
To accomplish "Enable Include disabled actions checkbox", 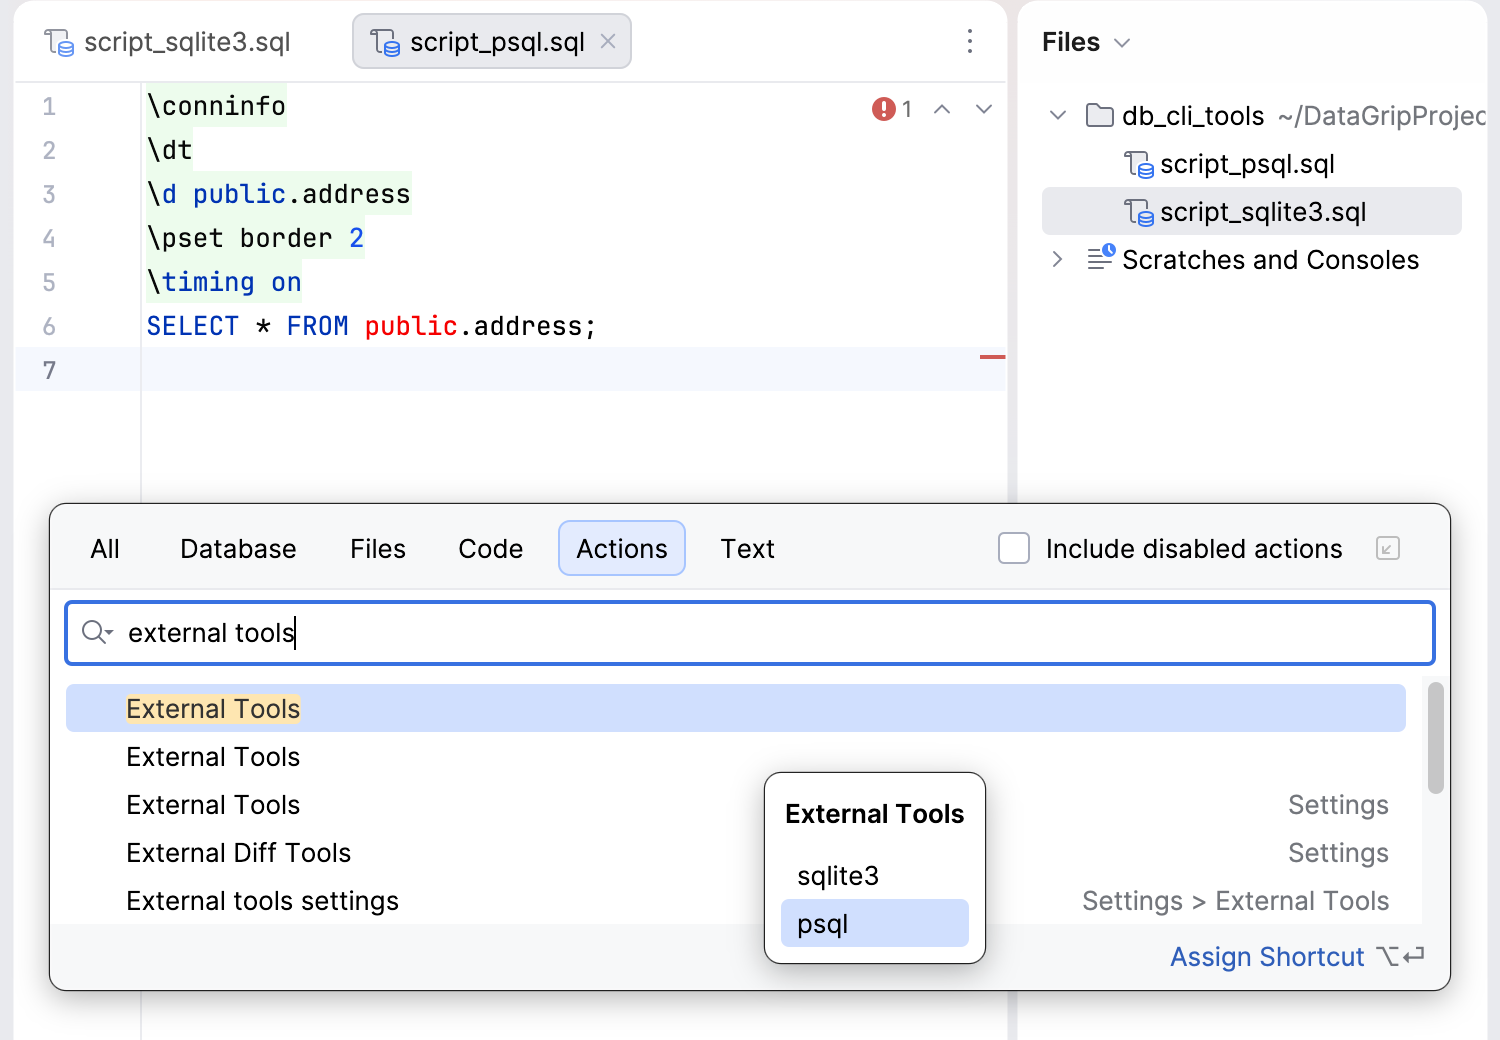I will [1014, 548].
